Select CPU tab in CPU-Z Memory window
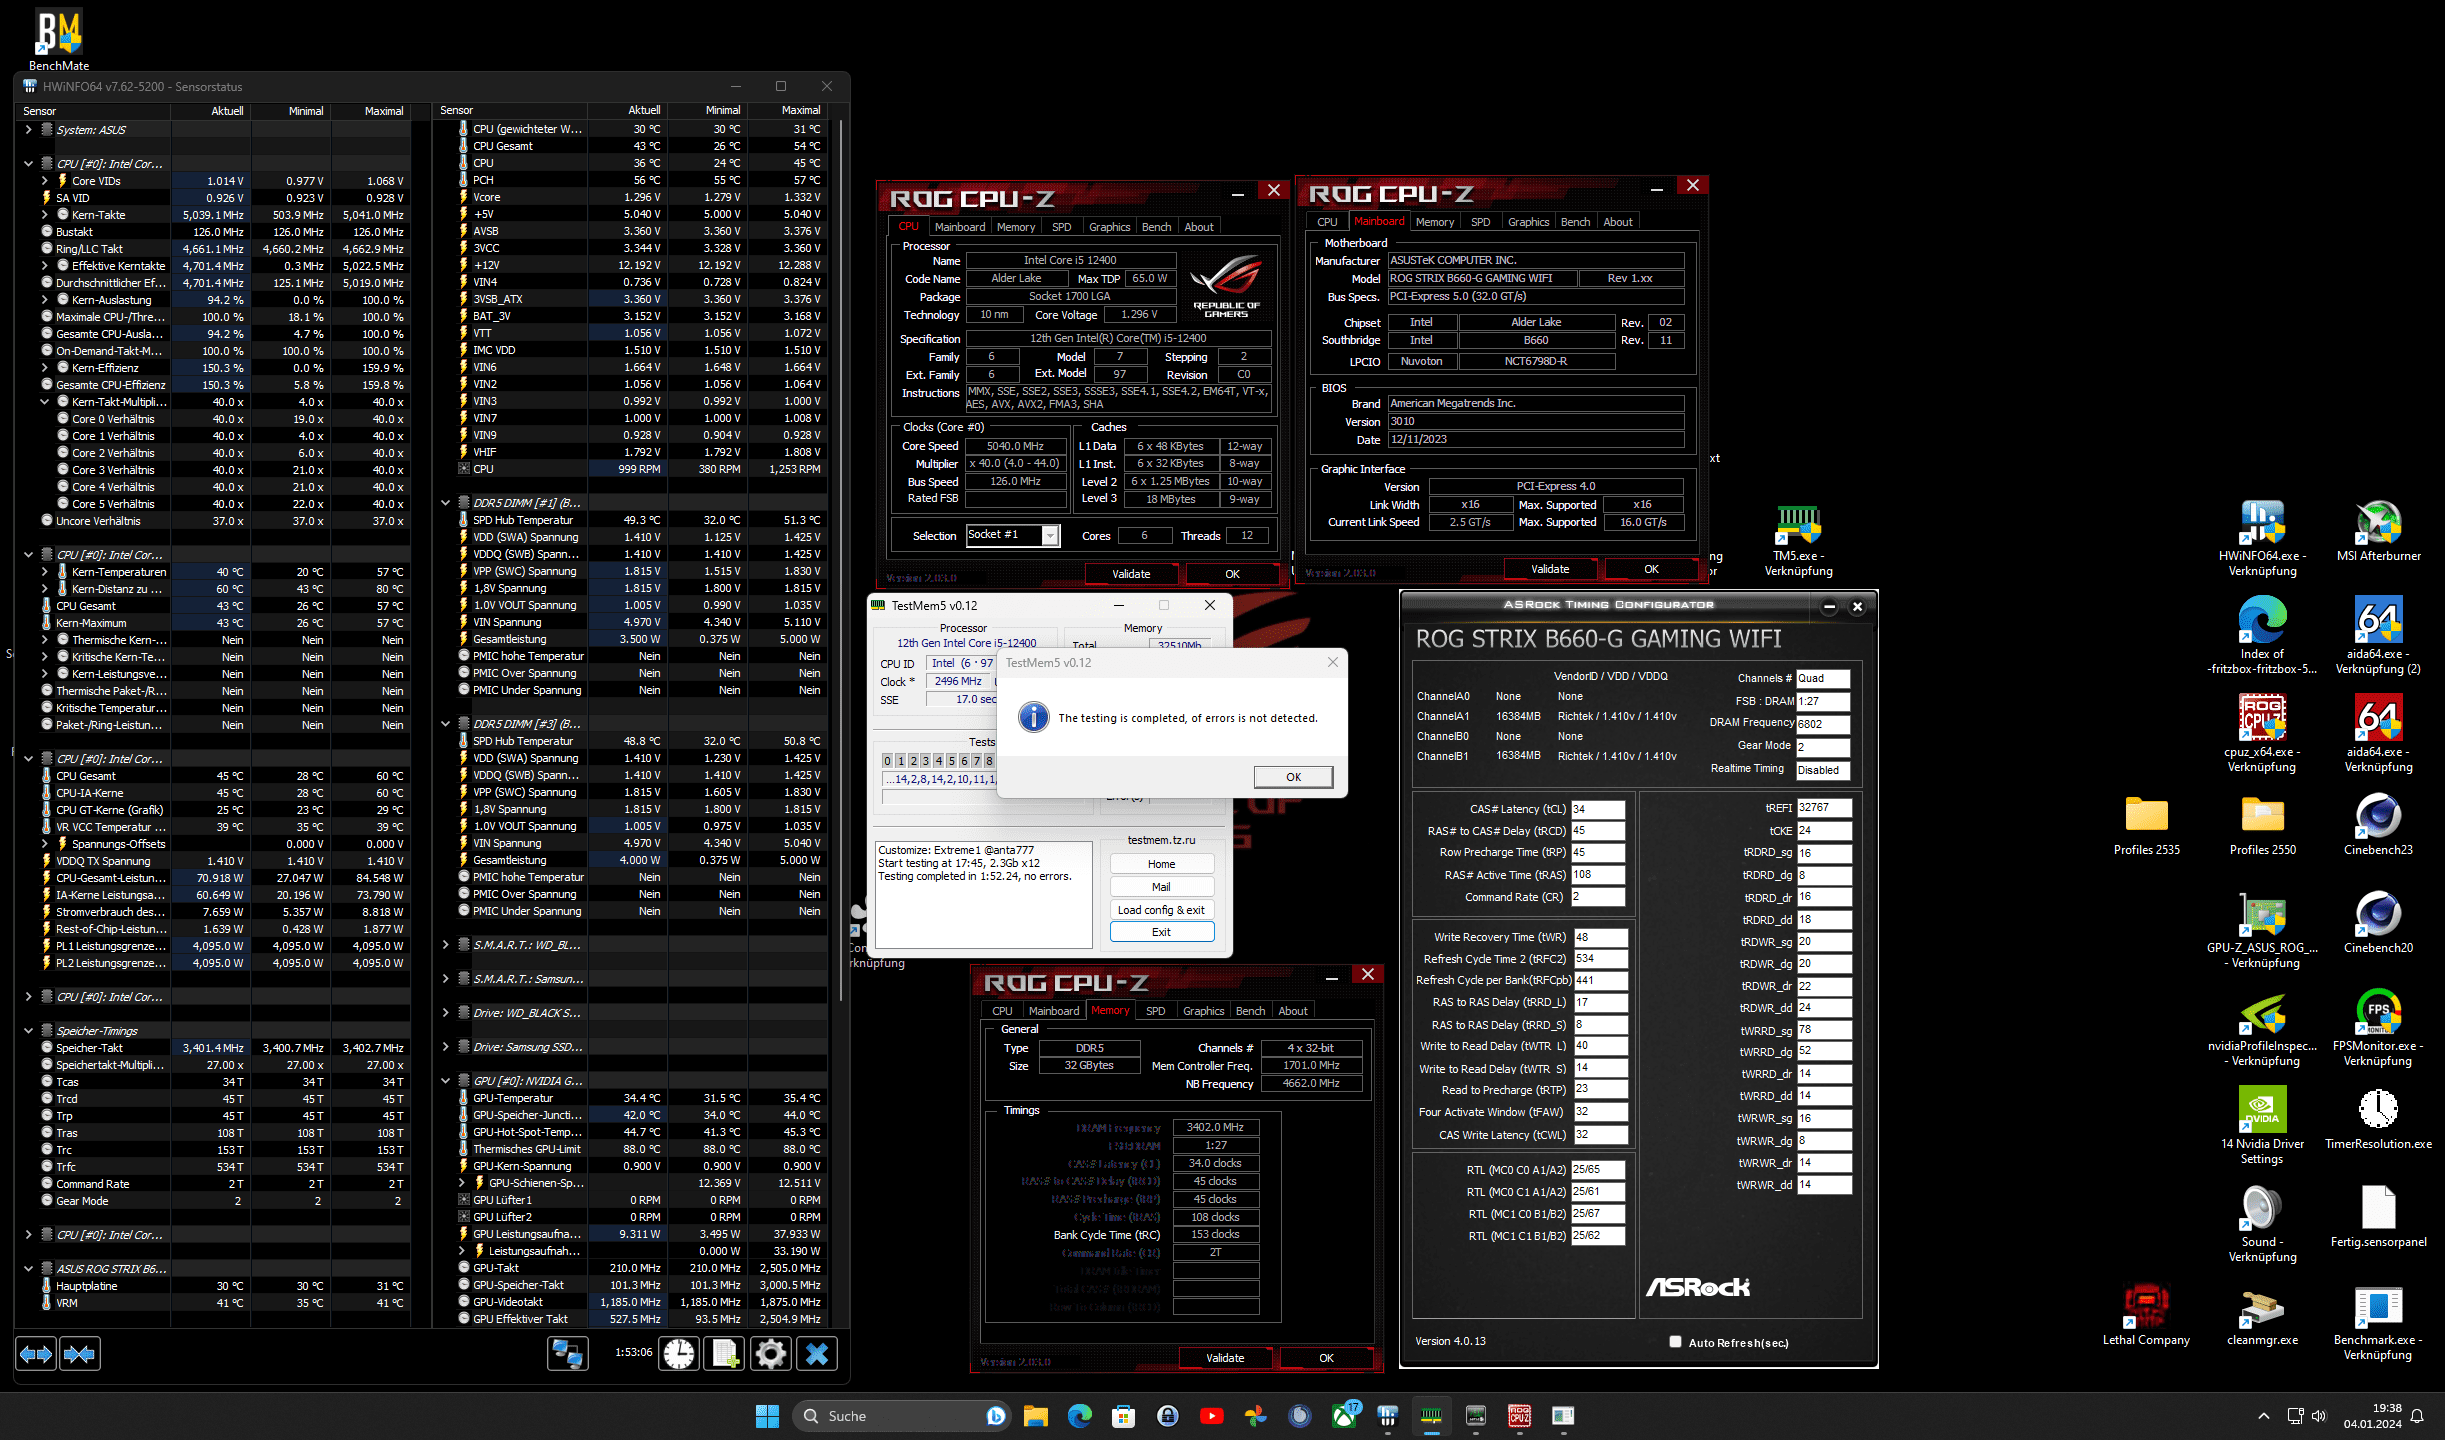Image resolution: width=2445 pixels, height=1440 pixels. 1002,1011
